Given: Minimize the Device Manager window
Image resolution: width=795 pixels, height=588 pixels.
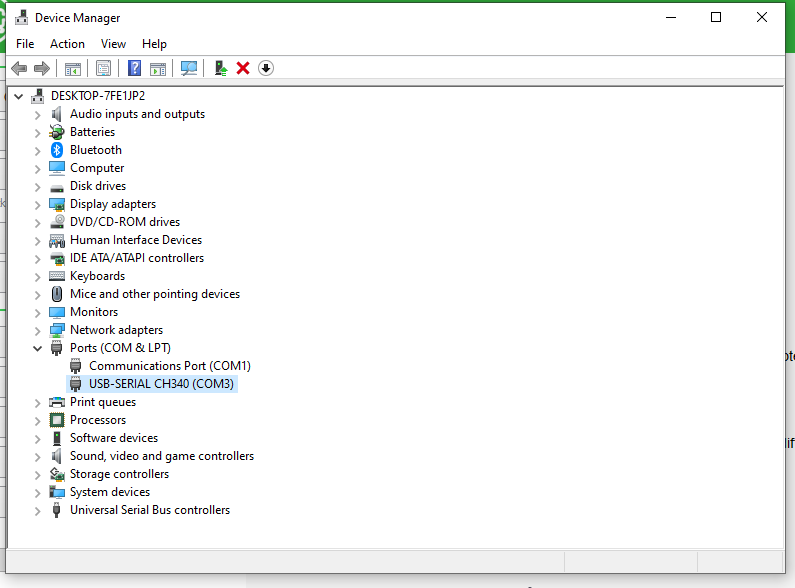Looking at the screenshot, I should tap(671, 17).
